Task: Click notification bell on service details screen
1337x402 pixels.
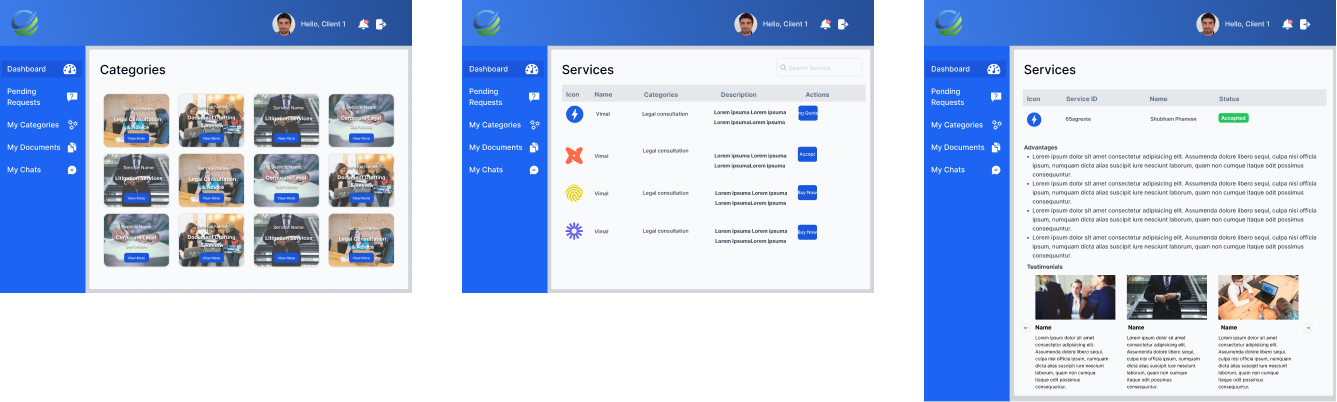Action: point(1287,24)
